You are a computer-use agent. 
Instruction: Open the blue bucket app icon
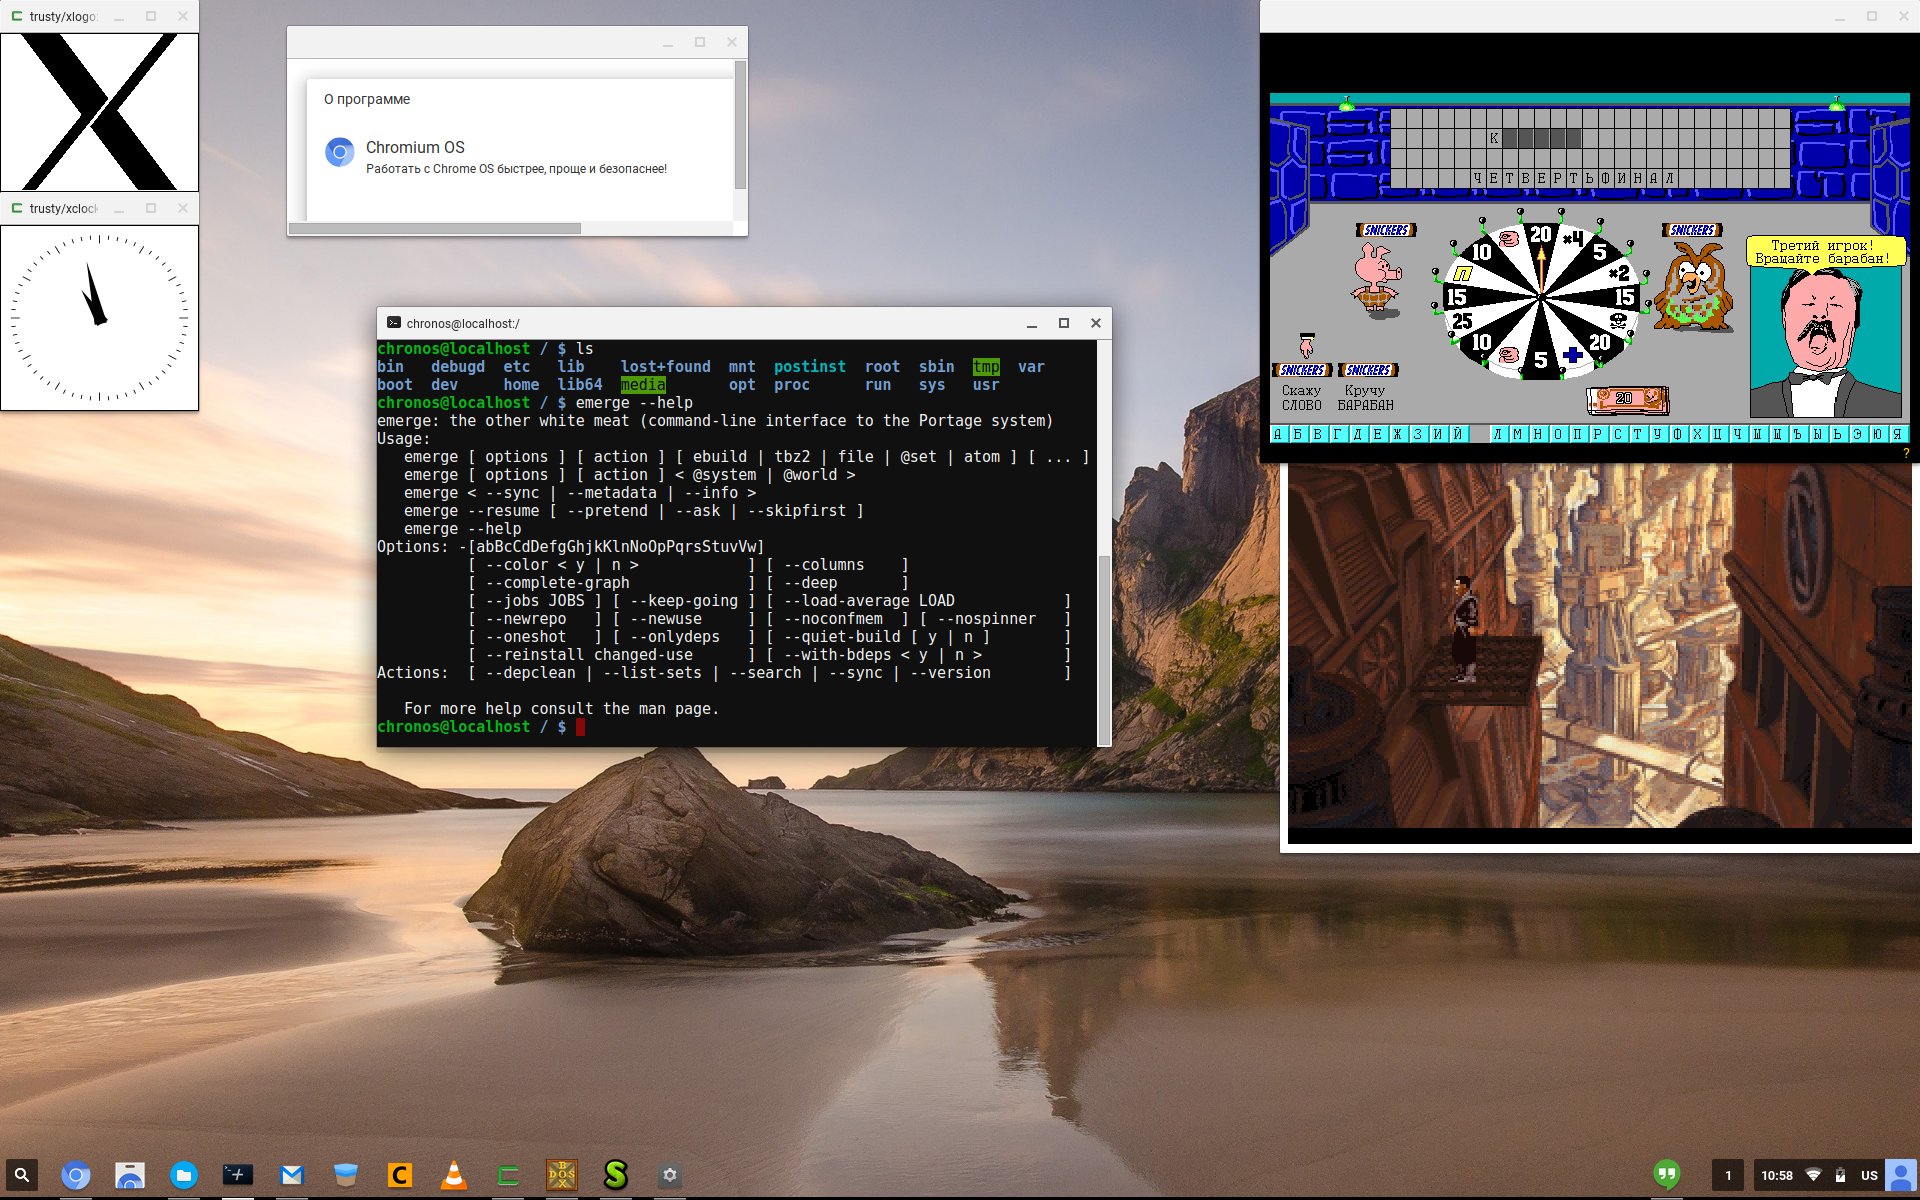pos(346,1175)
